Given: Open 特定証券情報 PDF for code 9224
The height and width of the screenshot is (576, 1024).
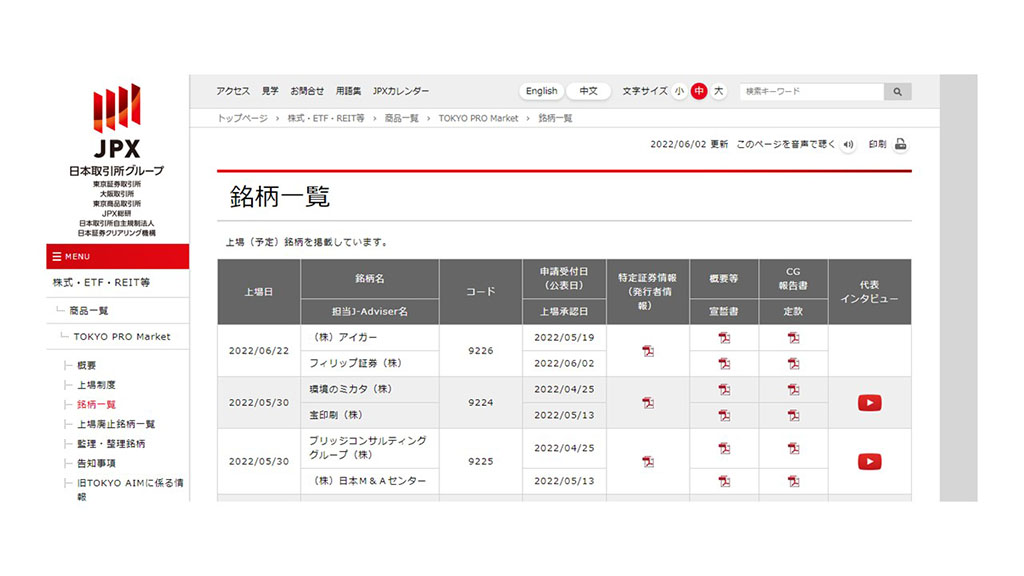Looking at the screenshot, I should (x=648, y=402).
